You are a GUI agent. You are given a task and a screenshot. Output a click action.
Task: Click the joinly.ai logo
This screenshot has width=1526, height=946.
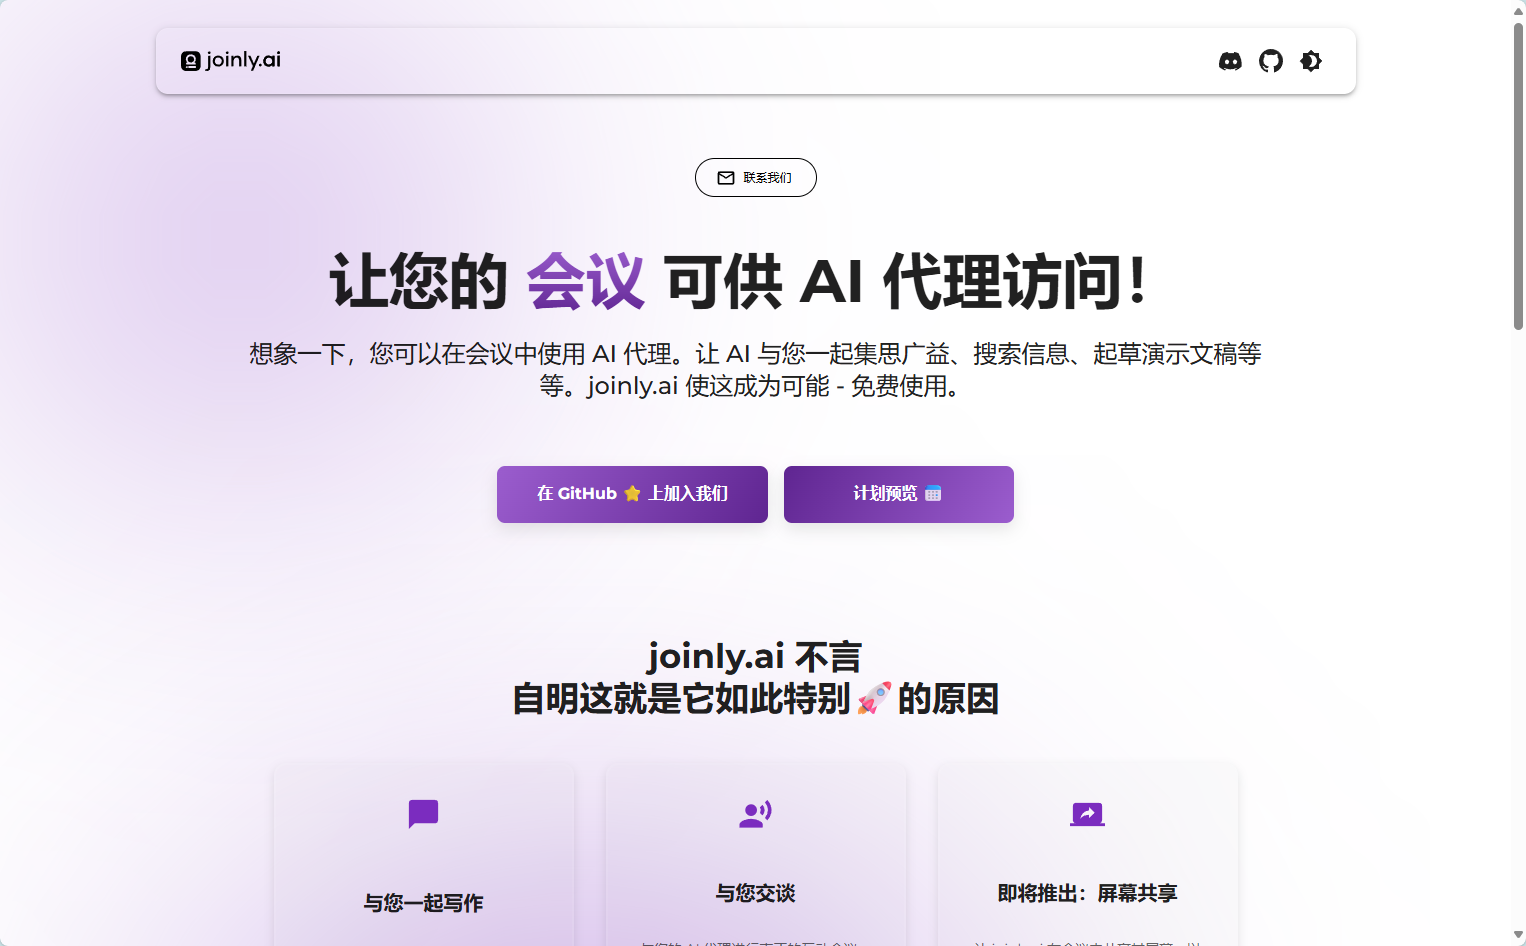coord(231,60)
